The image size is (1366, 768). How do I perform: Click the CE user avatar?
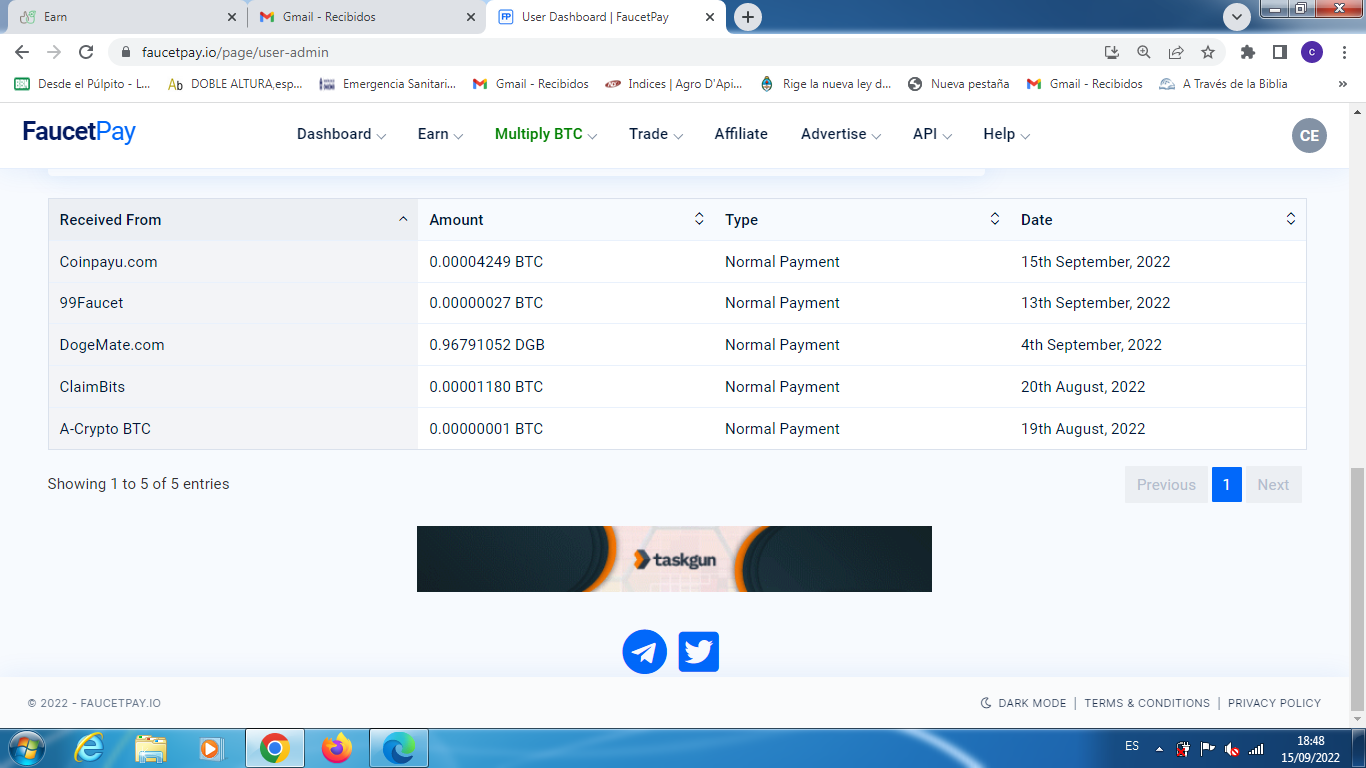(x=1309, y=136)
